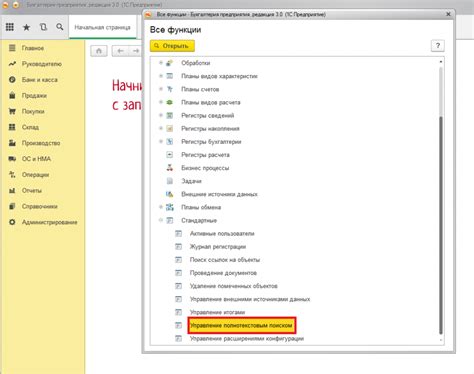
Task: Open the Справочники section
Action: (x=39, y=206)
